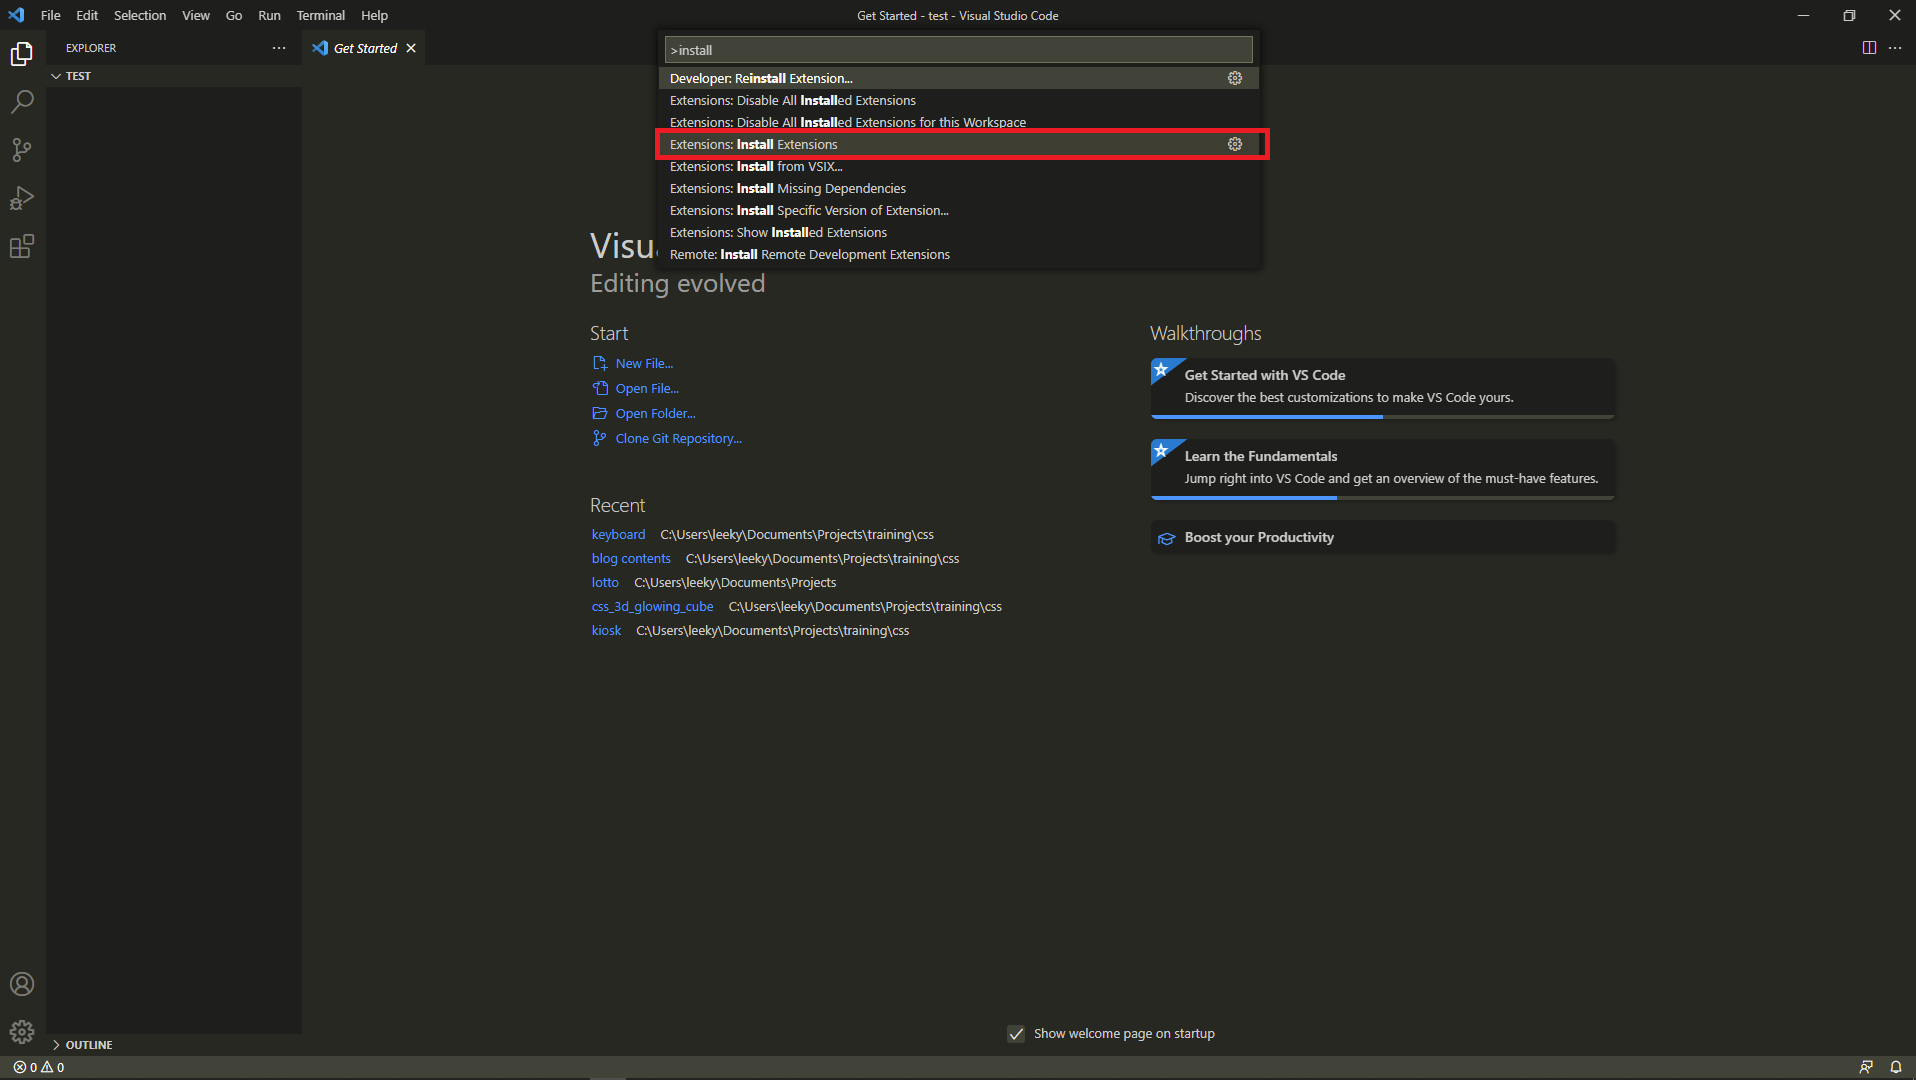Open recent project css_3d_glowing_cube
The width and height of the screenshot is (1916, 1080).
click(652, 606)
